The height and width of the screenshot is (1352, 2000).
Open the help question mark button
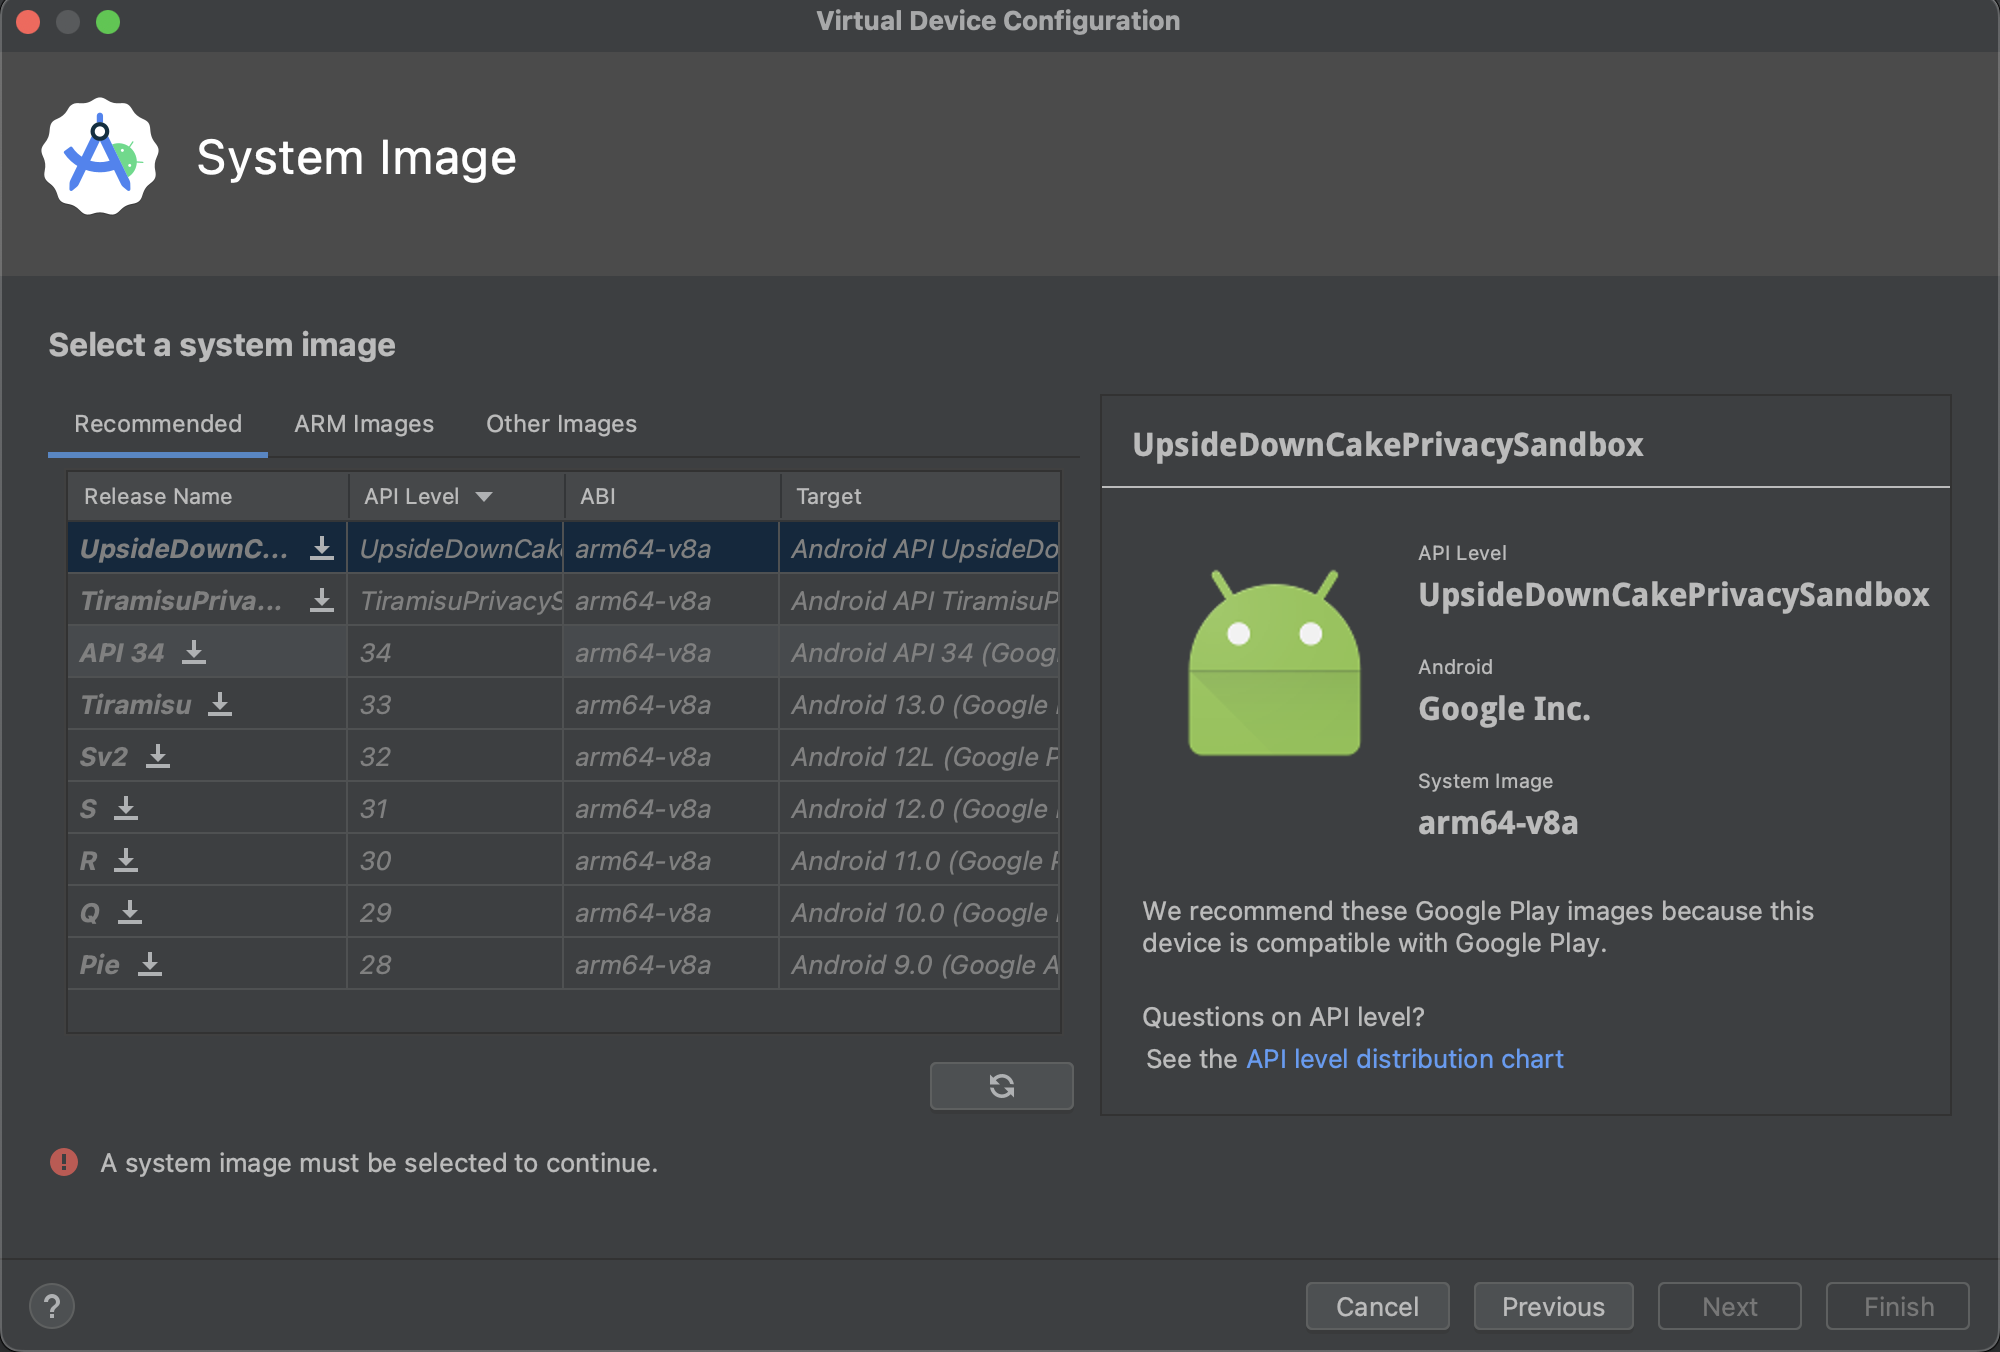point(52,1306)
